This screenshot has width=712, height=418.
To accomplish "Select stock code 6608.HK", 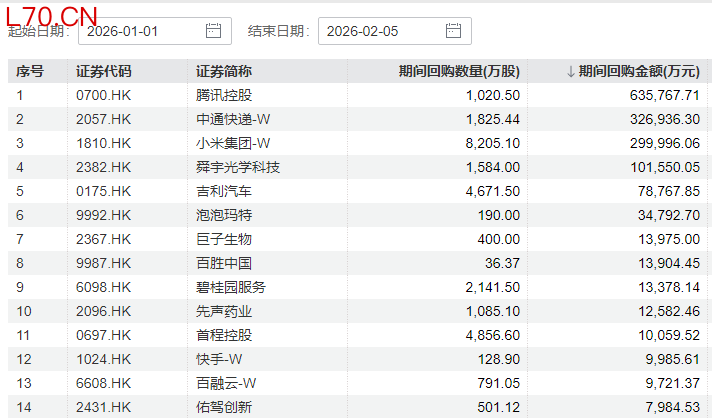I will [104, 384].
